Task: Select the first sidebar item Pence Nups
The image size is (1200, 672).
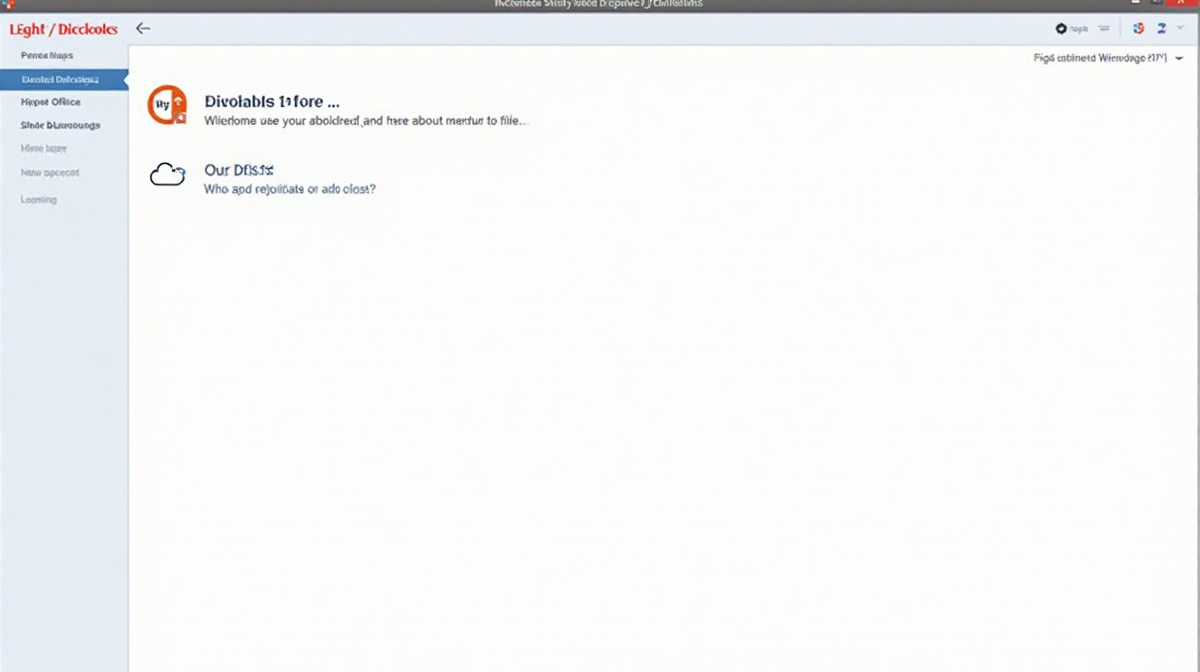Action: [47, 56]
